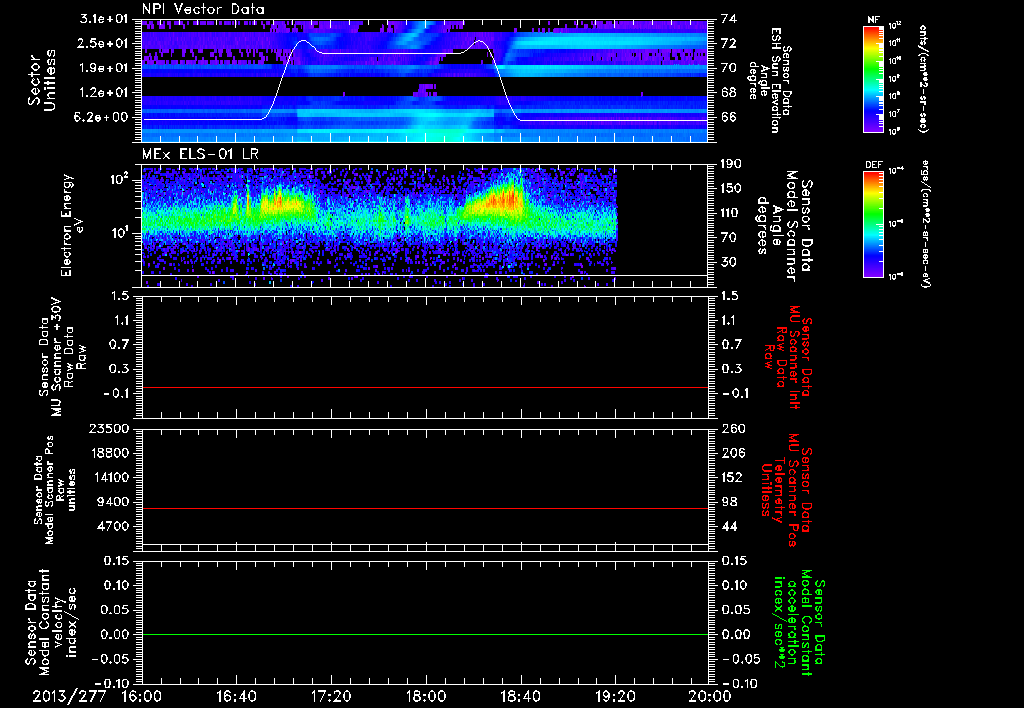This screenshot has width=1024, height=708.
Task: Click the 17:20 time axis label
Action: pyautogui.click(x=331, y=696)
